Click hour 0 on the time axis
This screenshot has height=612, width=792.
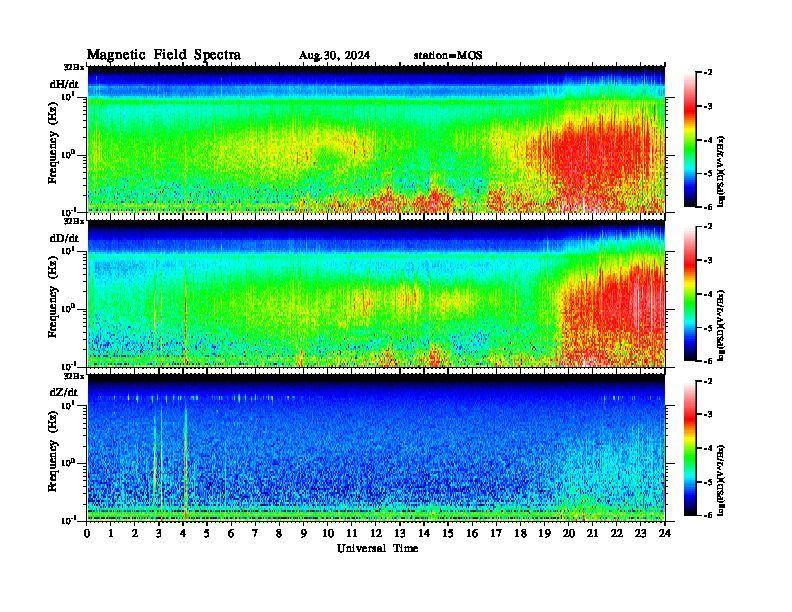point(87,533)
